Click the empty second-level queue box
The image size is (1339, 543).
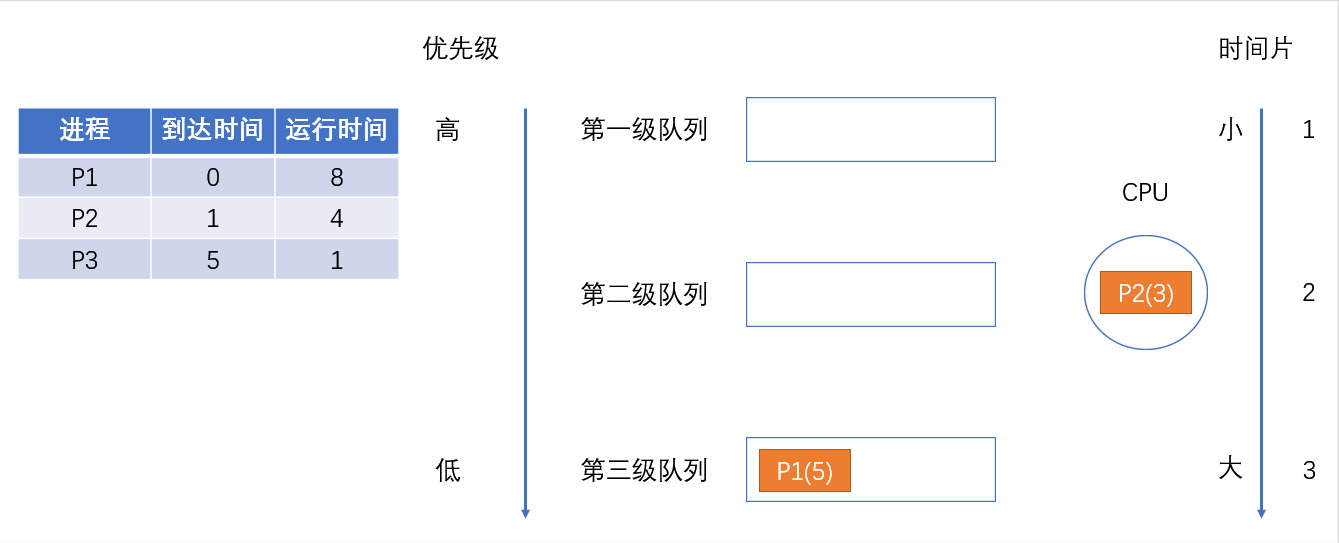pyautogui.click(x=870, y=294)
